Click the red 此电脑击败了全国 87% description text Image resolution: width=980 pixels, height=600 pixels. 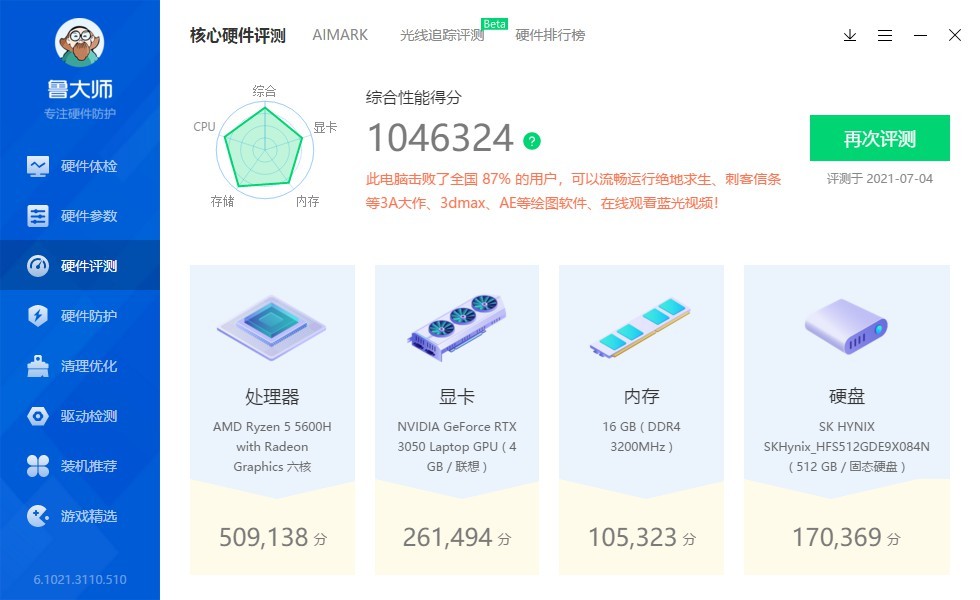(x=573, y=191)
